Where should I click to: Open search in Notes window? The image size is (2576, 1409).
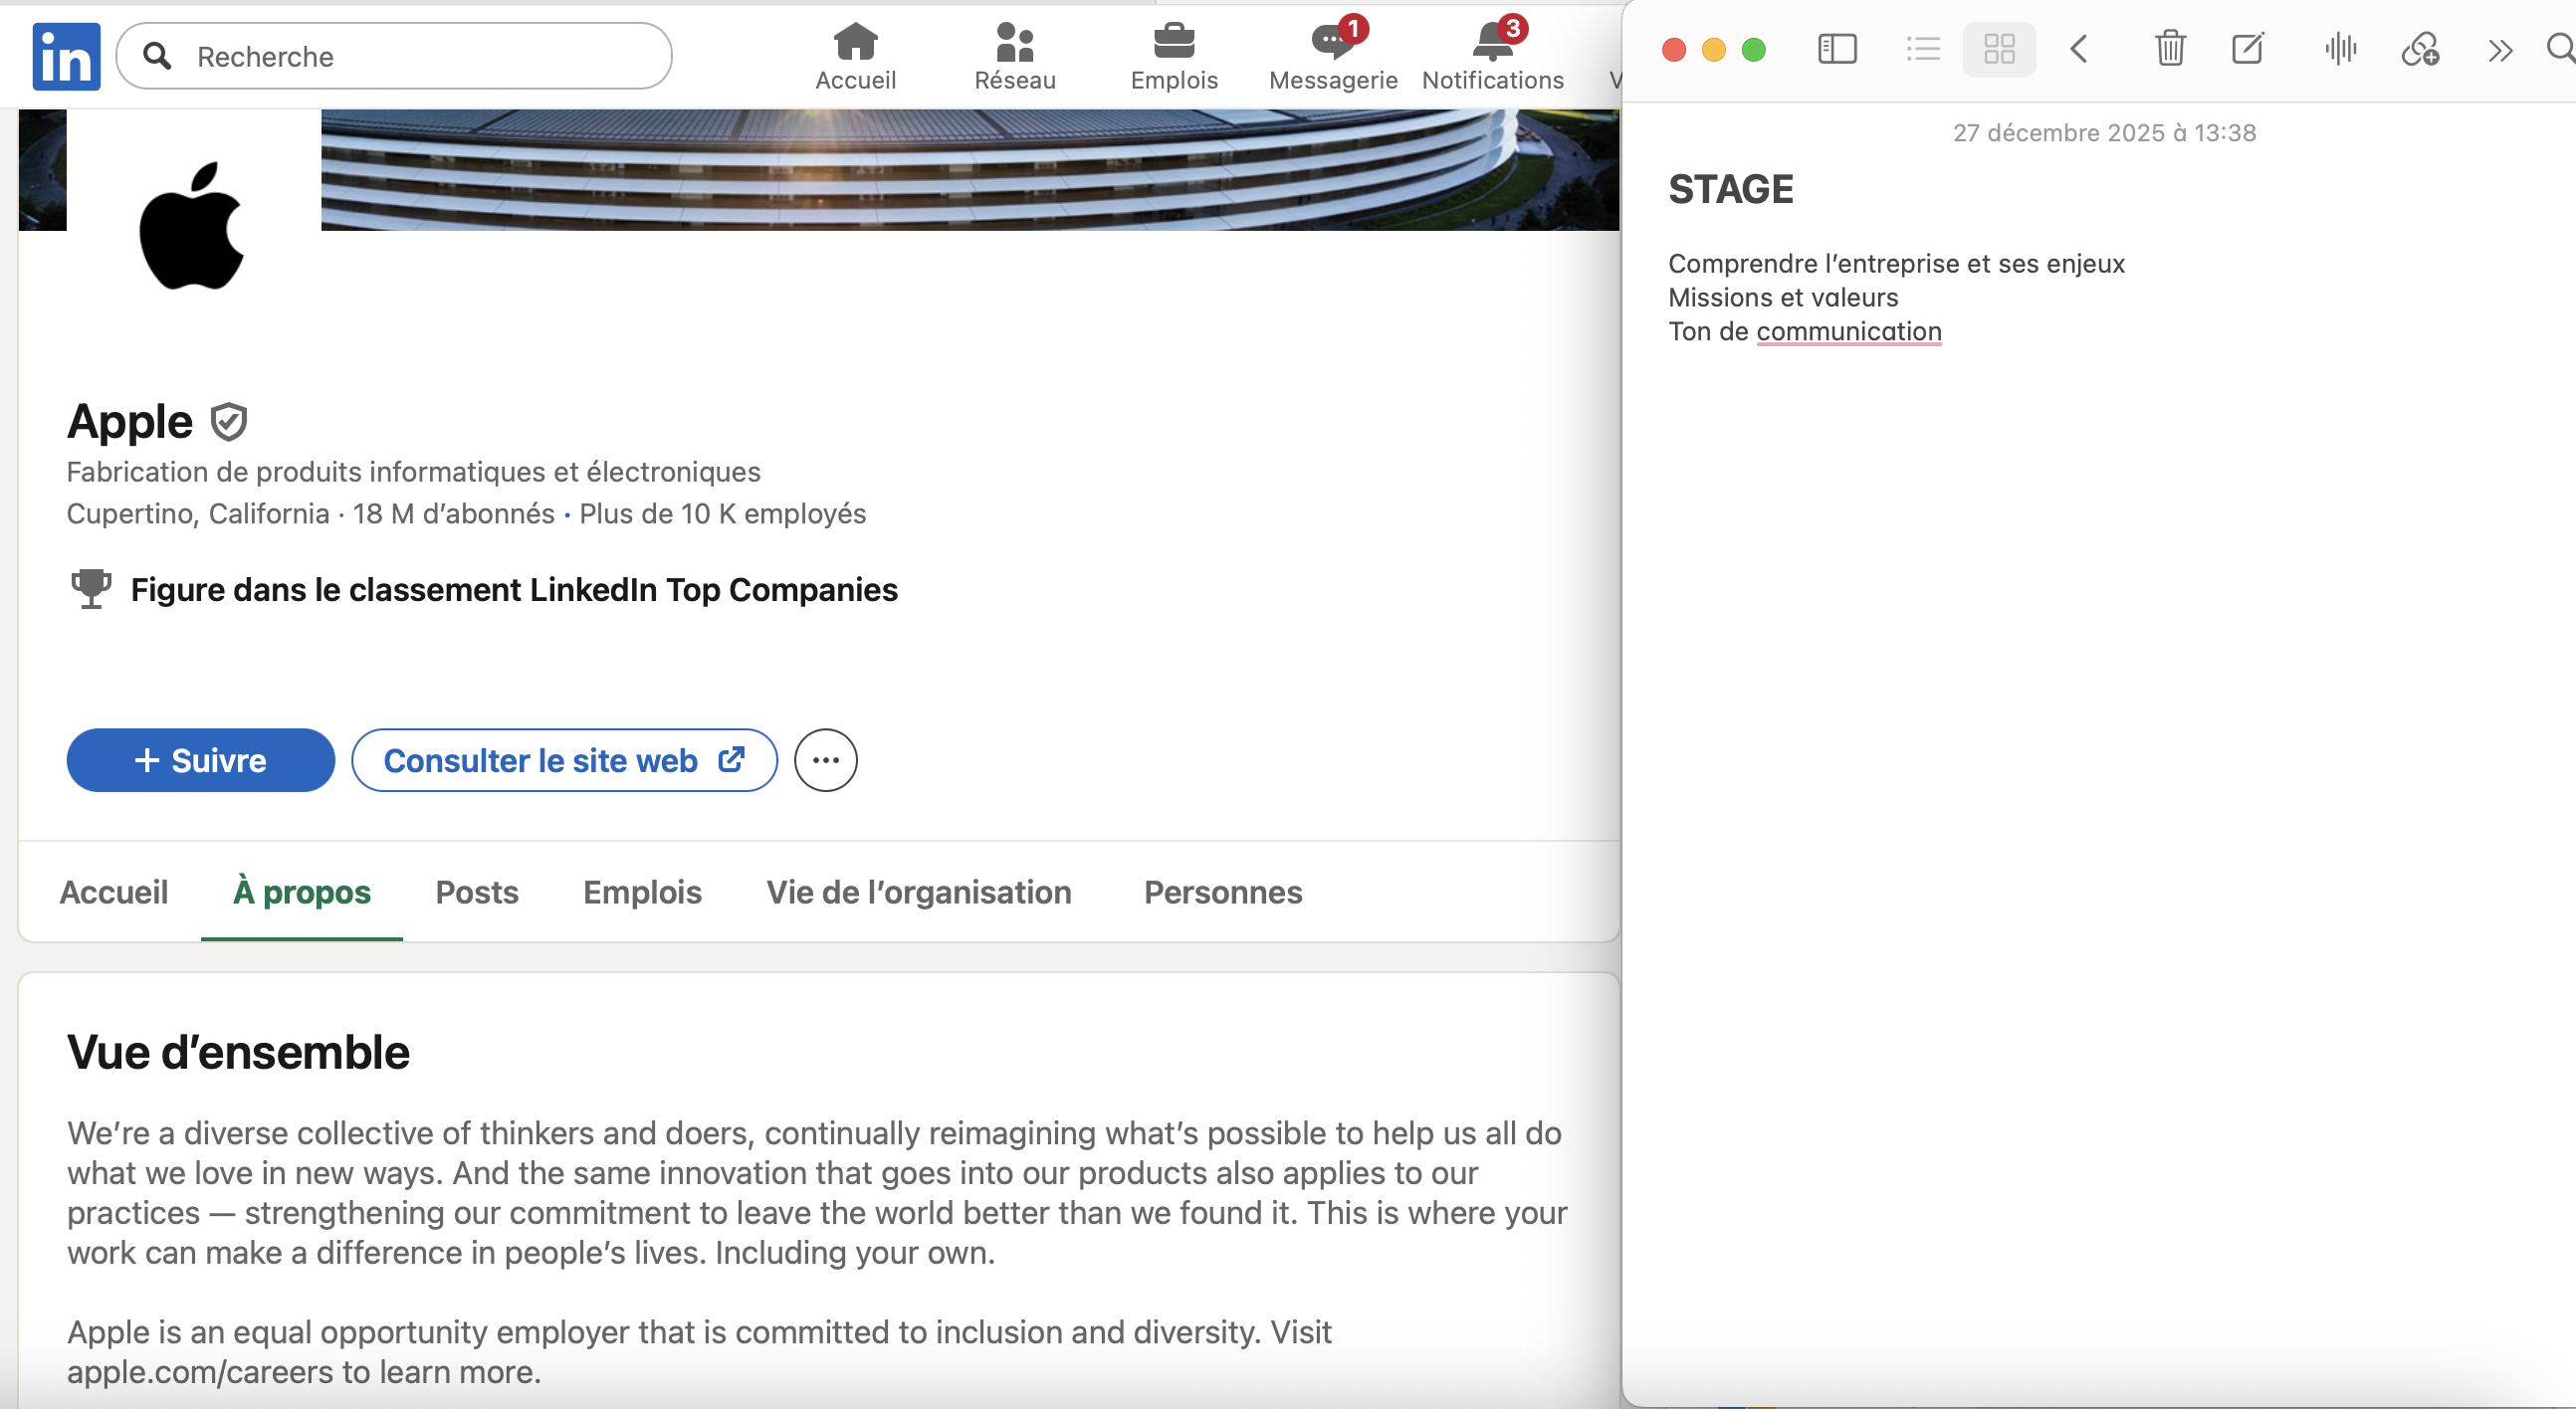[2561, 48]
